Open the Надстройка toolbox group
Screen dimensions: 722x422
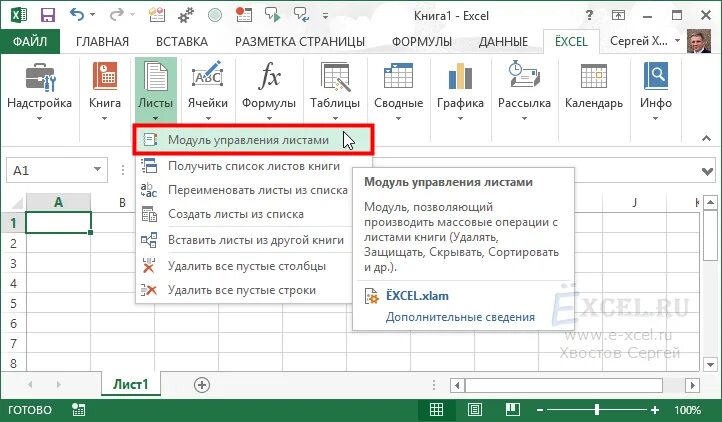[x=40, y=92]
